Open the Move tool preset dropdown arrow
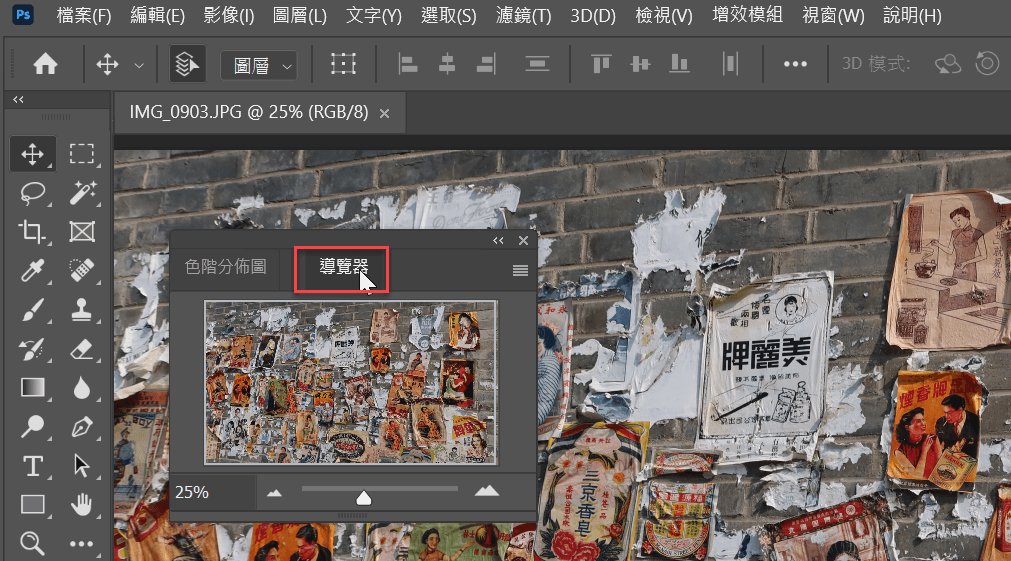Screen dimensions: 1011x561 [x=139, y=65]
